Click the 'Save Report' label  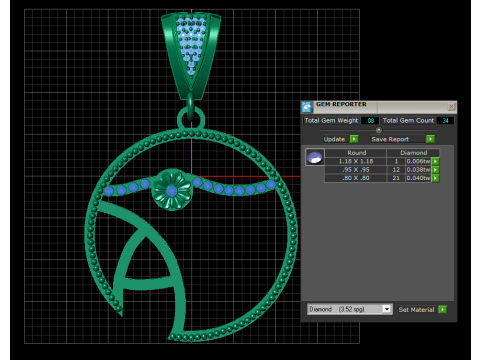(390, 139)
